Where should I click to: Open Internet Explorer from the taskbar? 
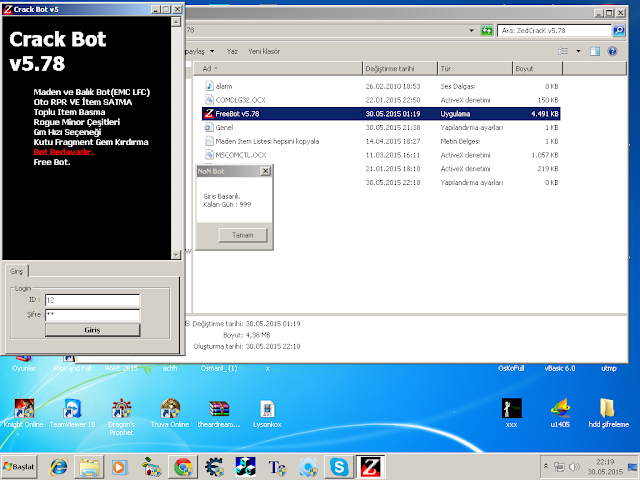[58, 467]
